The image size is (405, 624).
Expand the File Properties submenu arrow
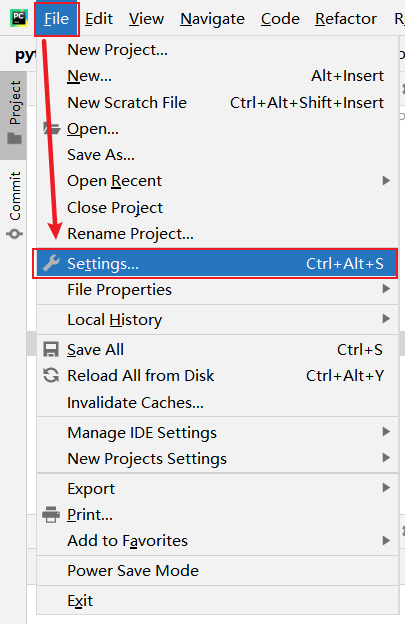[x=386, y=289]
